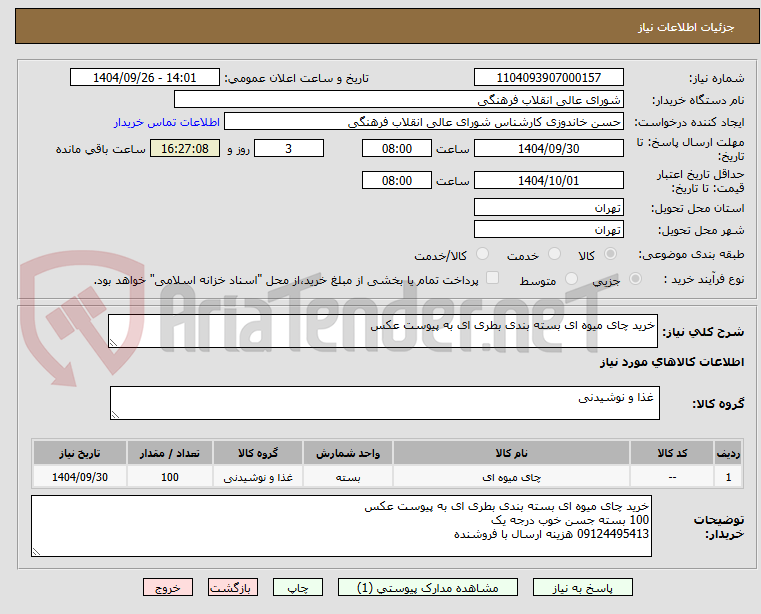Click the resize handle of شرح کلی نیاز box
Image resolution: width=761 pixels, height=614 pixels.
point(113,343)
